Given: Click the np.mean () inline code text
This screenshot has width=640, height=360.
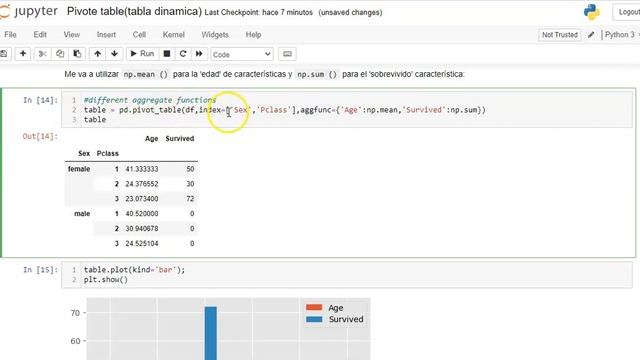Looking at the screenshot, I should (146, 74).
